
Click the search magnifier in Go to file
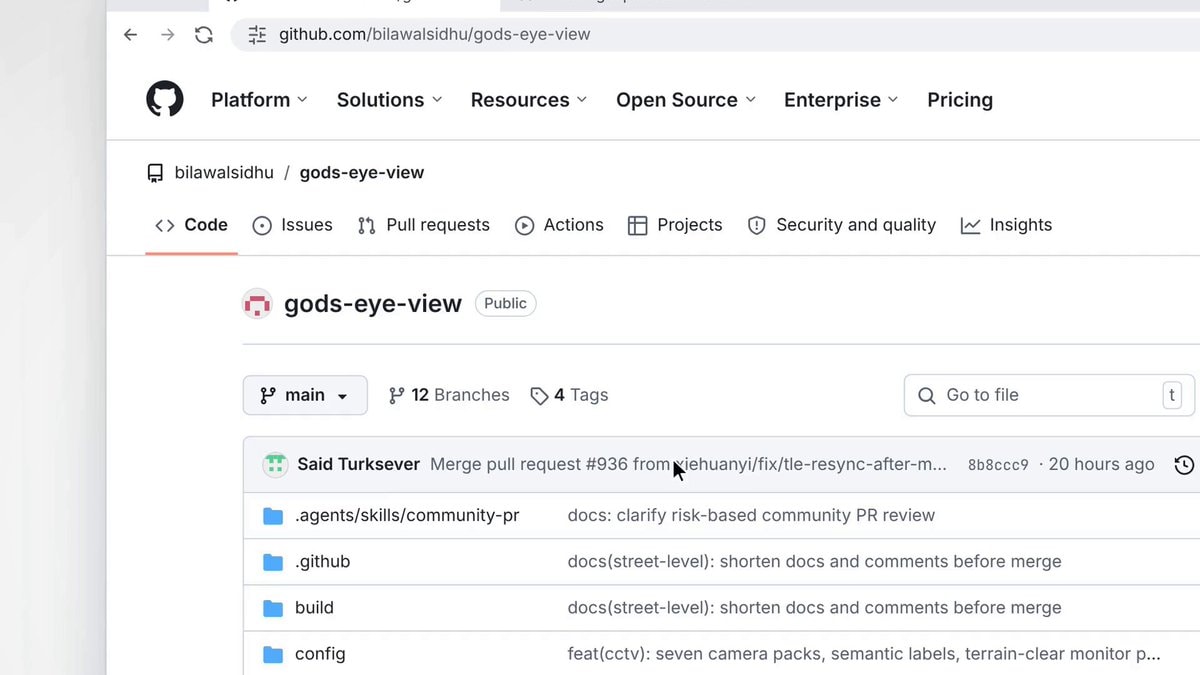[x=927, y=395]
